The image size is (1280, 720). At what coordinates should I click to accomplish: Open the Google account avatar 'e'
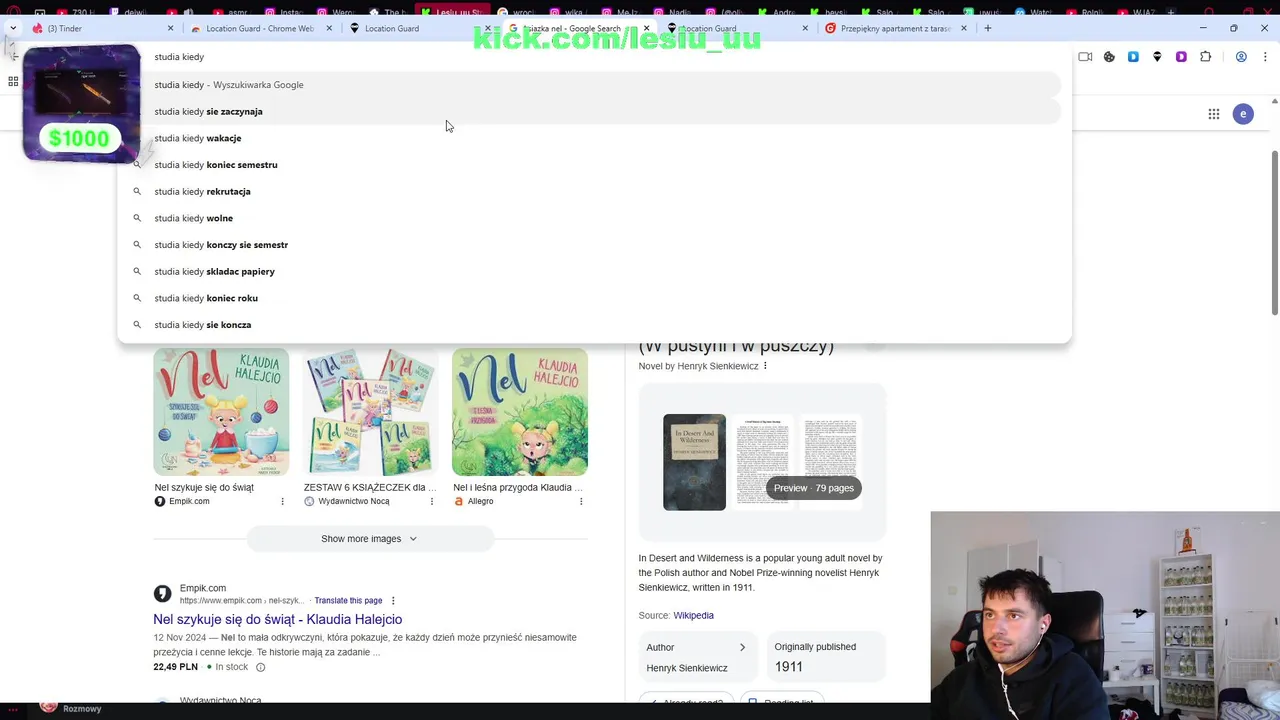[1243, 114]
